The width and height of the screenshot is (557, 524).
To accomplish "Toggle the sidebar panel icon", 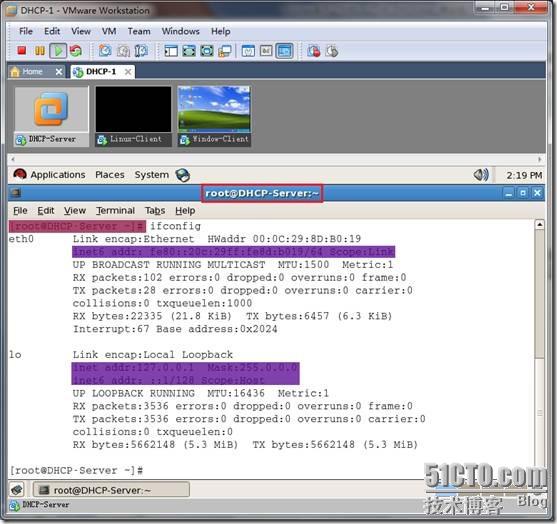I will pos(171,51).
